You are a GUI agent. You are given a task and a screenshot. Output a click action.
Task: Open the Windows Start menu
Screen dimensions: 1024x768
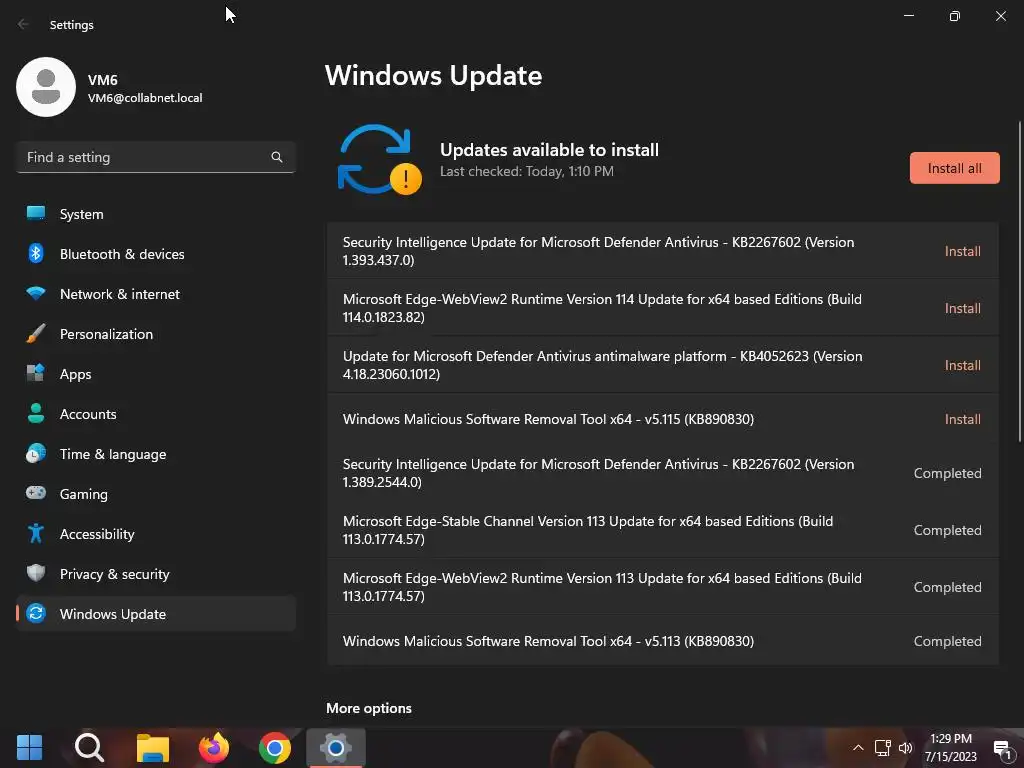point(29,747)
